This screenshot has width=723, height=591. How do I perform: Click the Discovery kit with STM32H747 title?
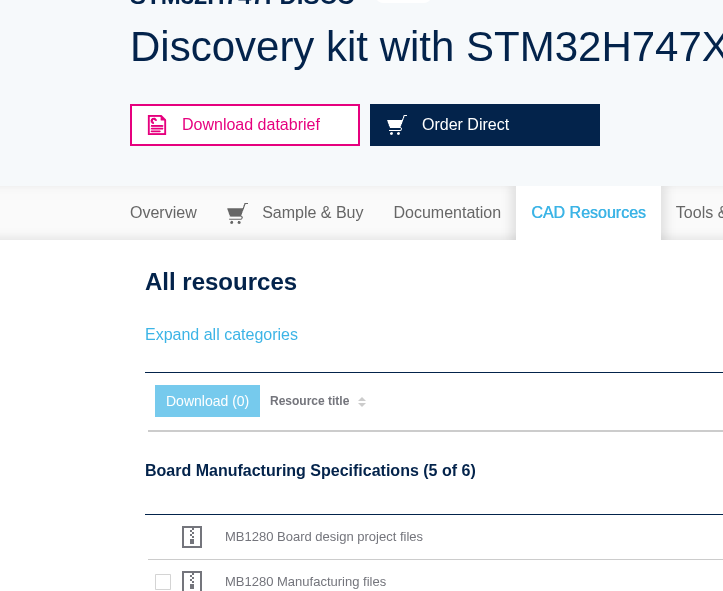pos(427,47)
